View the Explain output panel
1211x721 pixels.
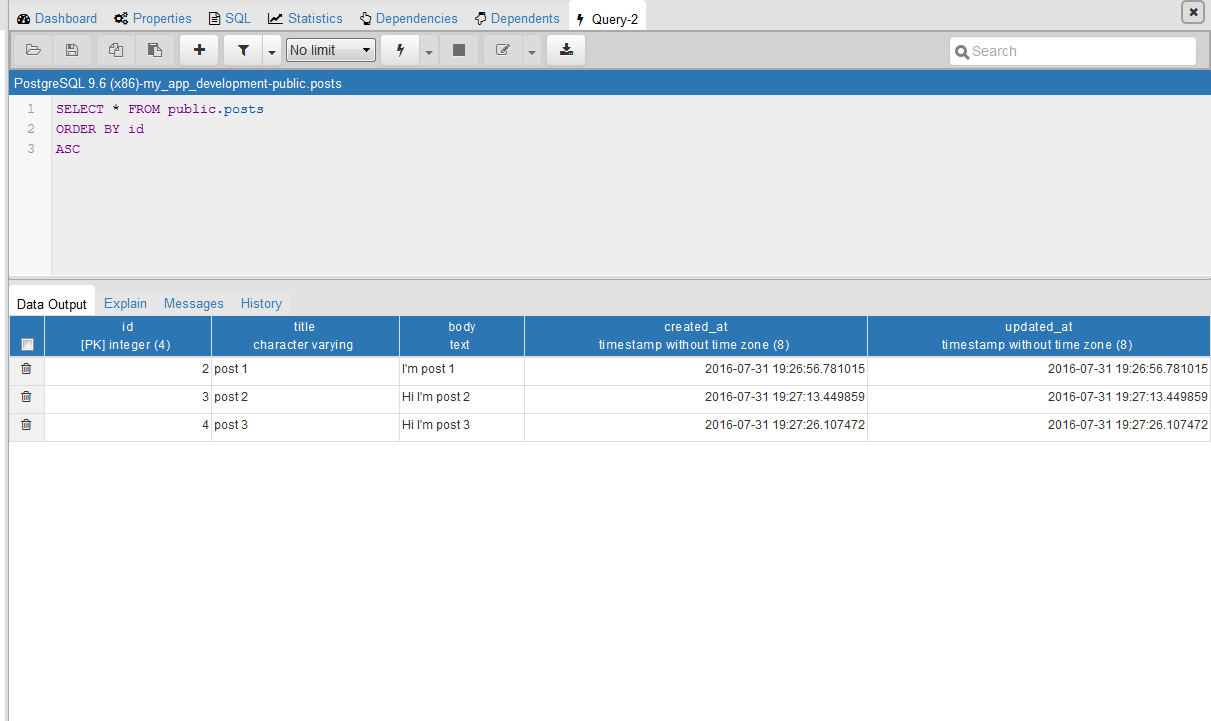[x=125, y=303]
